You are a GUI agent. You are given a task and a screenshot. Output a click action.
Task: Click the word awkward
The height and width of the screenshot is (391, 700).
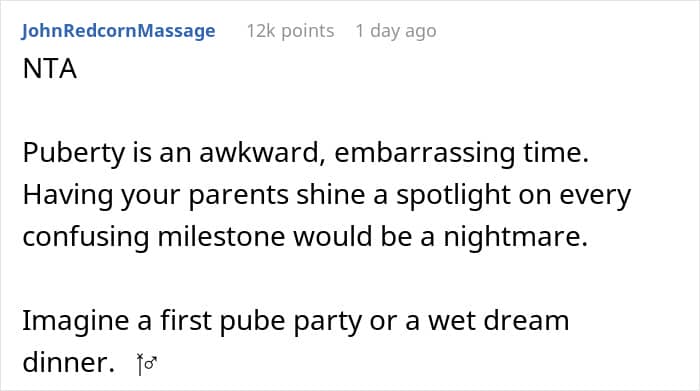click(x=262, y=152)
